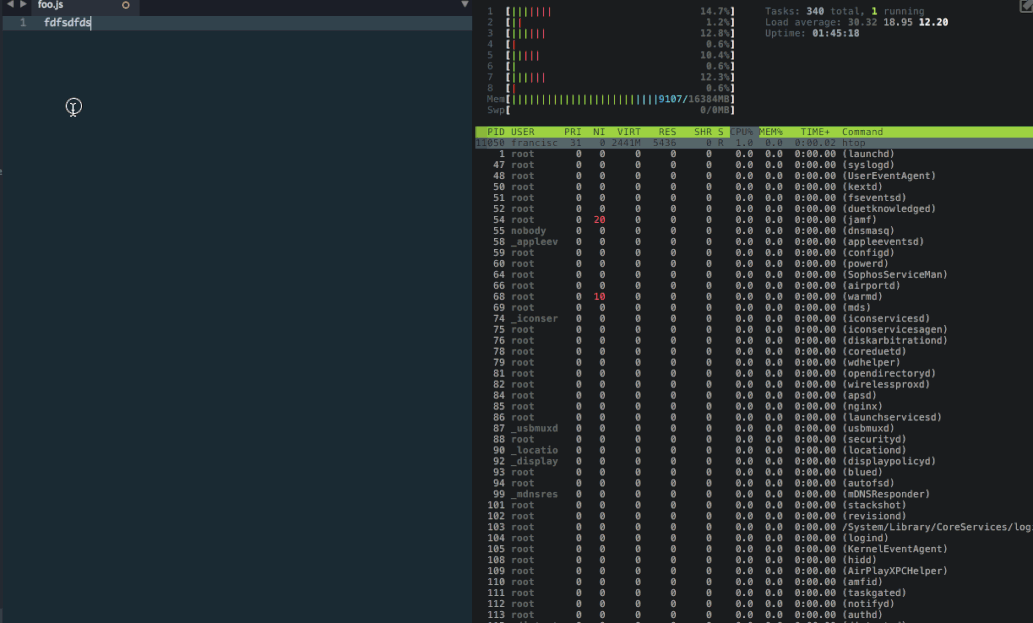Image resolution: width=1033 pixels, height=623 pixels.
Task: Select the (SophosServiceMan) process row
Action: click(x=754, y=275)
